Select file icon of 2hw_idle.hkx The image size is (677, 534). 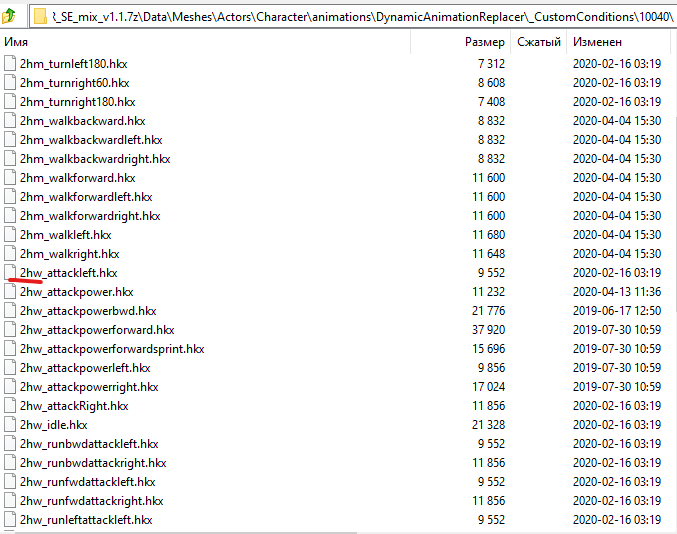click(10, 424)
